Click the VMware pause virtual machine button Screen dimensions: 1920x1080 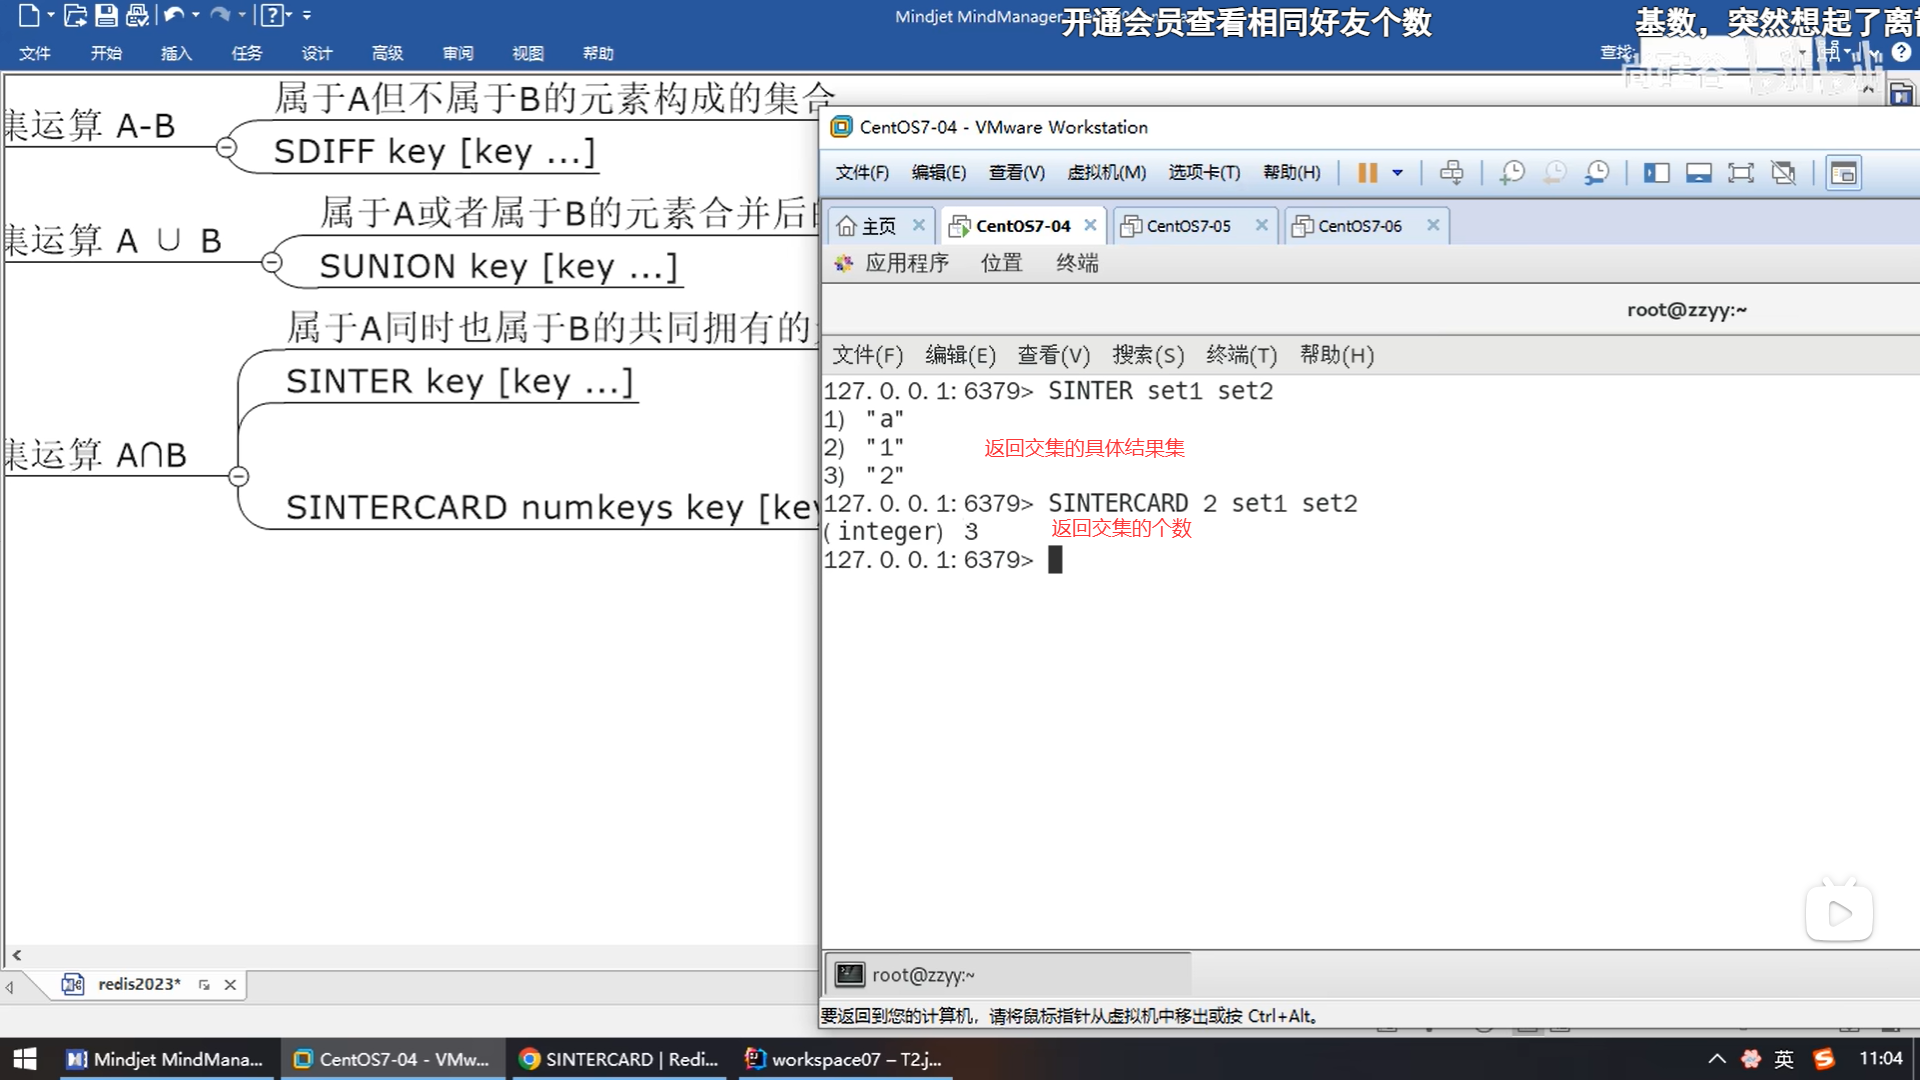pos(1366,173)
